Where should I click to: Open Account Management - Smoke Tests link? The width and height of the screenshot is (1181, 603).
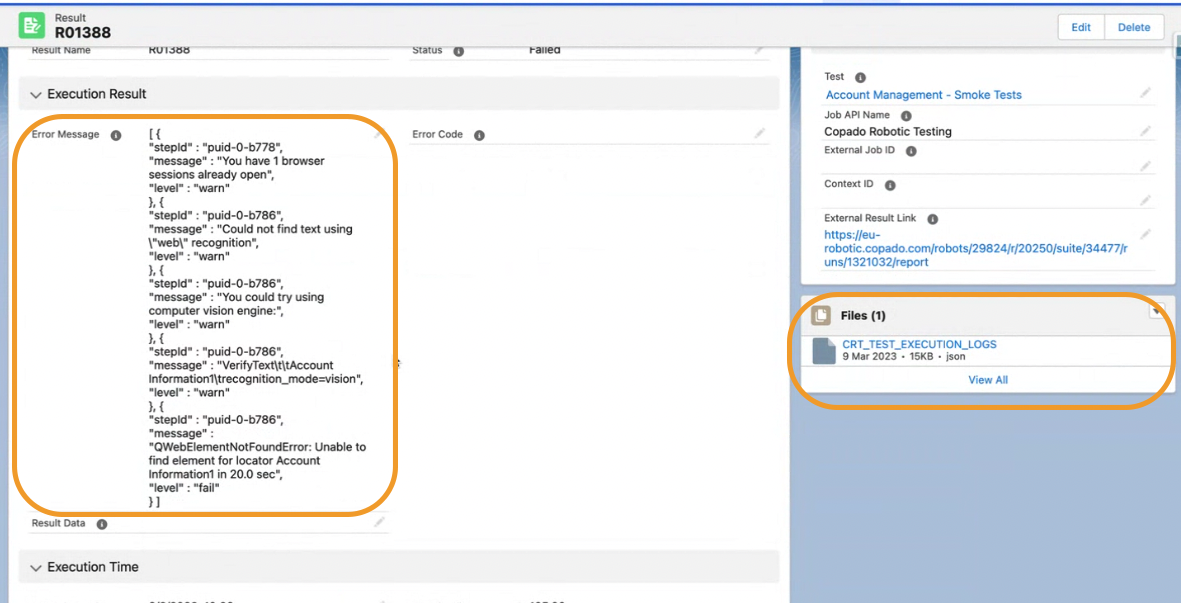(x=923, y=95)
